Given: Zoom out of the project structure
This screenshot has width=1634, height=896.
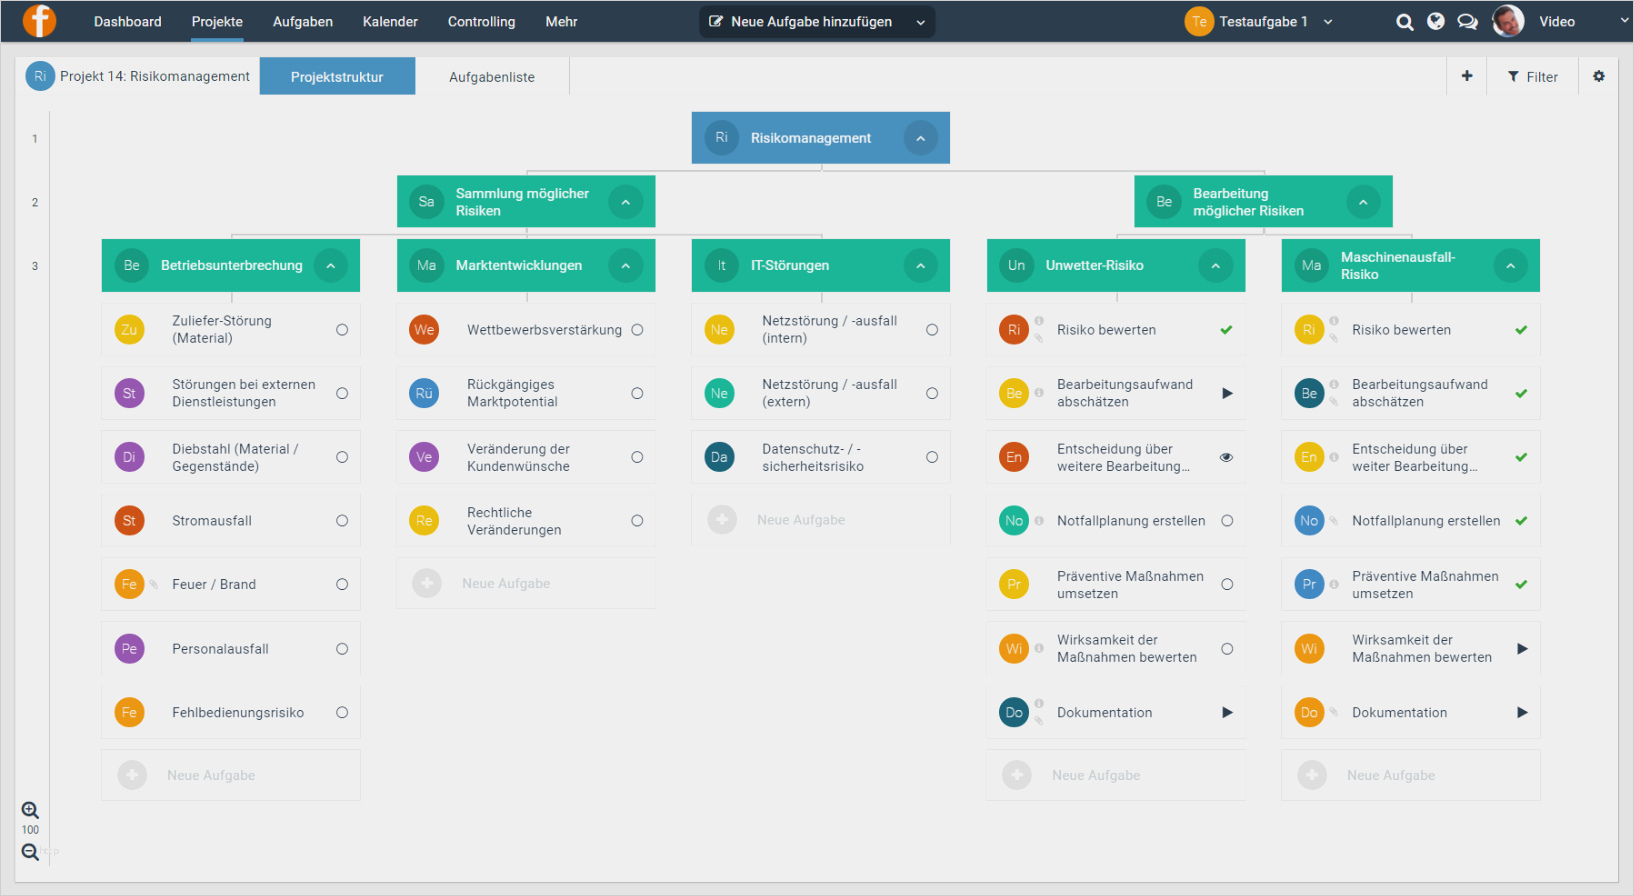Looking at the screenshot, I should pyautogui.click(x=30, y=852).
